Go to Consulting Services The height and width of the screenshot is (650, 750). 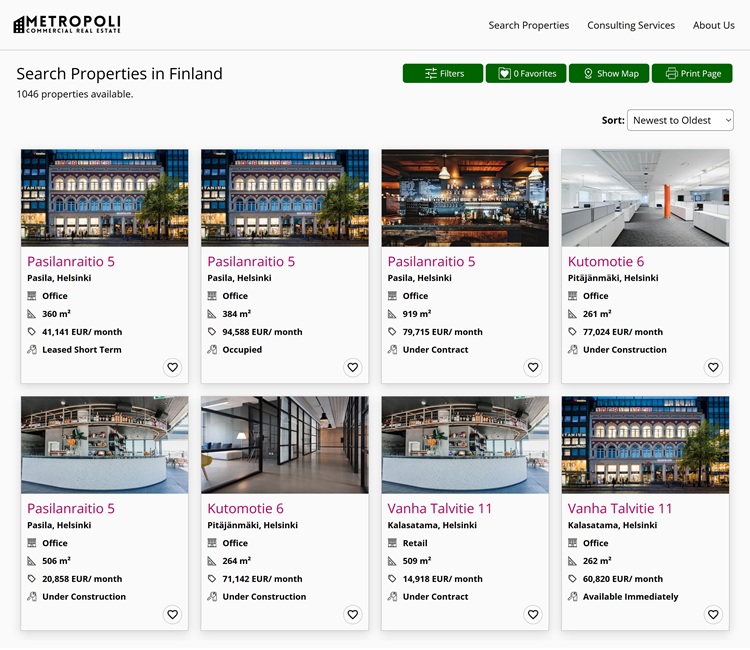[630, 25]
